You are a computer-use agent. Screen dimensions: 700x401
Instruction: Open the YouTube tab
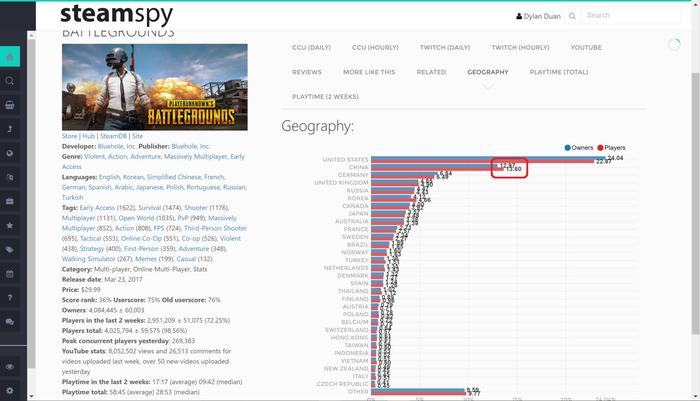[585, 47]
